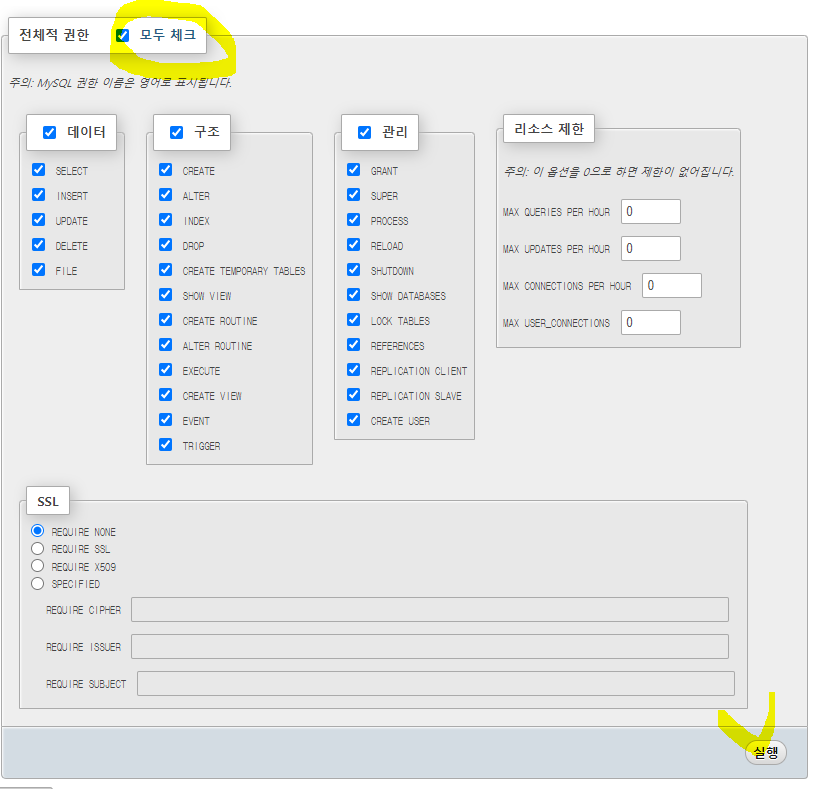
Task: Uncheck the SHUTDOWN privilege
Action: [354, 269]
